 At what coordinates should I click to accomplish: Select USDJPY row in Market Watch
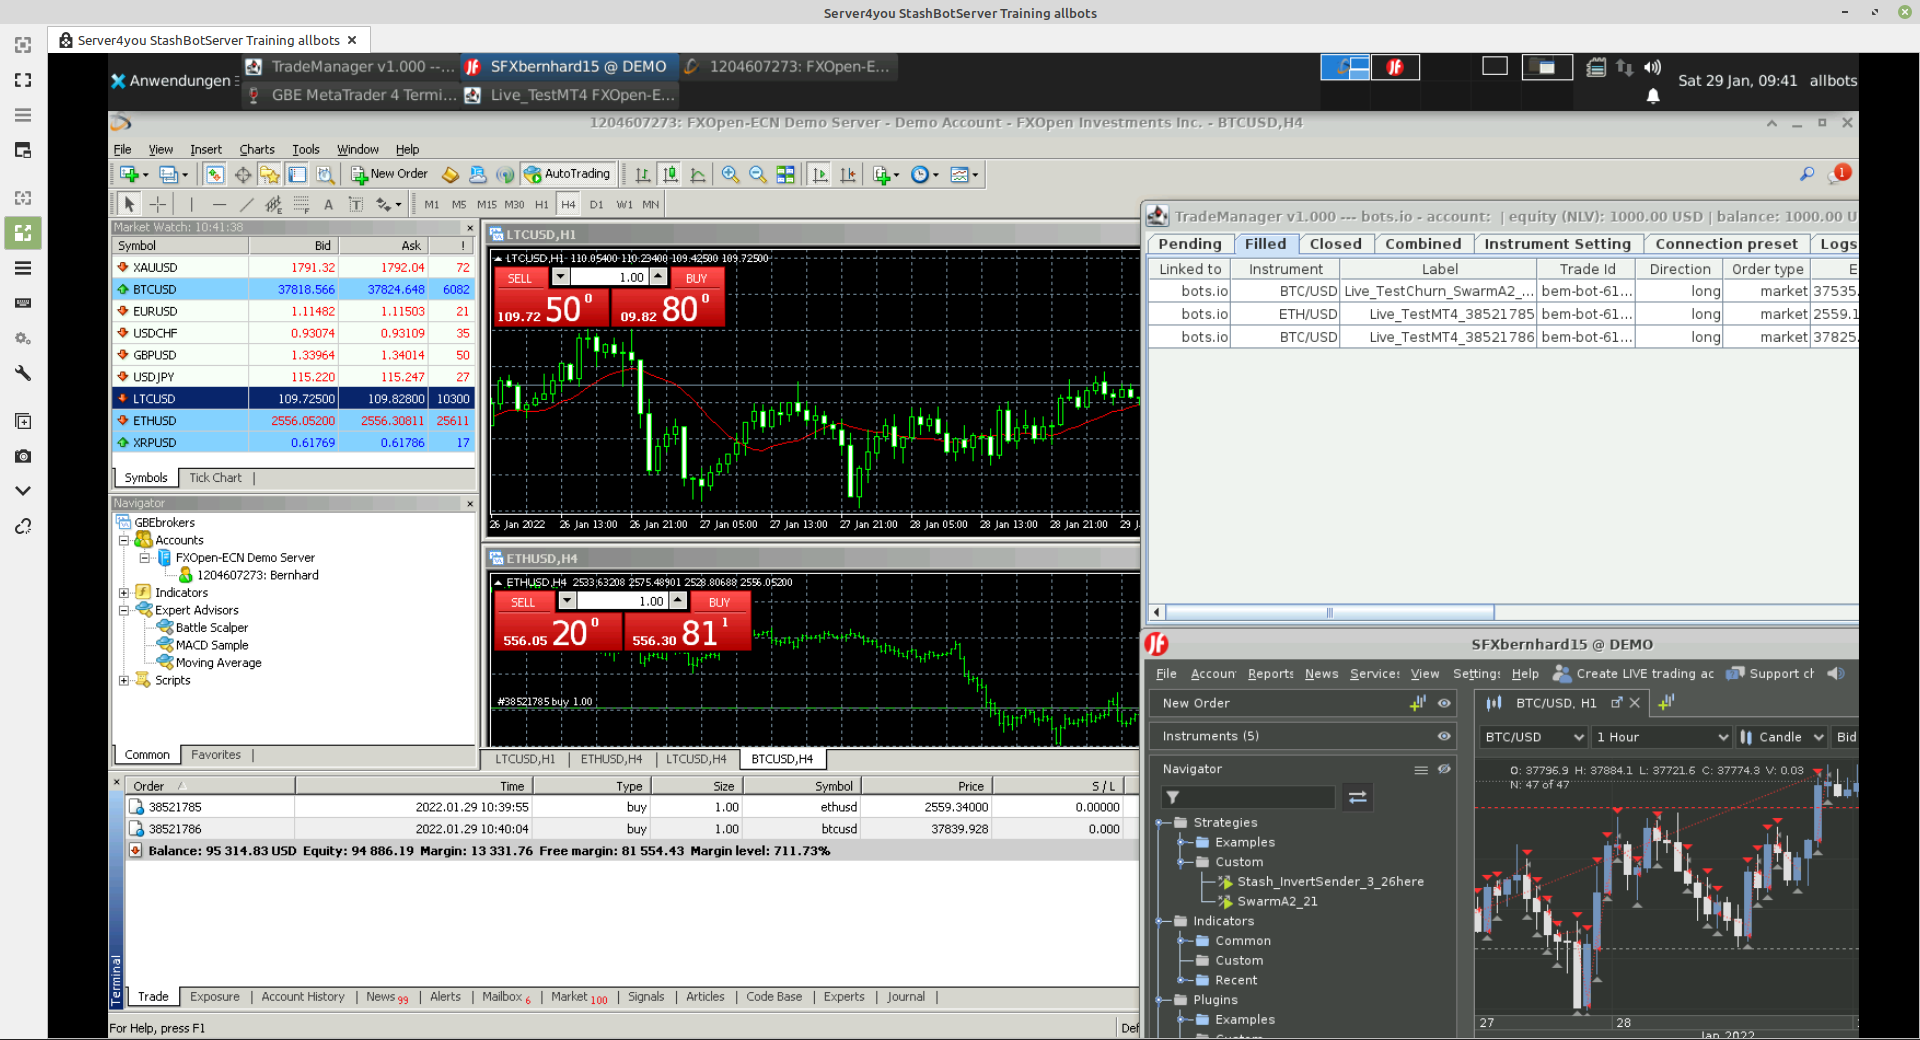[293, 377]
